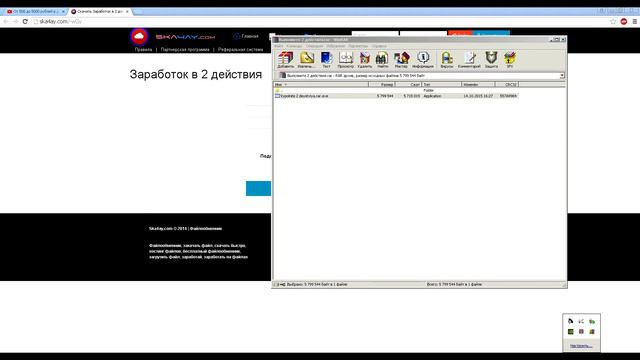Screen dimensions: 640x360
Task: Open the Партнерская программа link
Action: pyautogui.click(x=185, y=49)
